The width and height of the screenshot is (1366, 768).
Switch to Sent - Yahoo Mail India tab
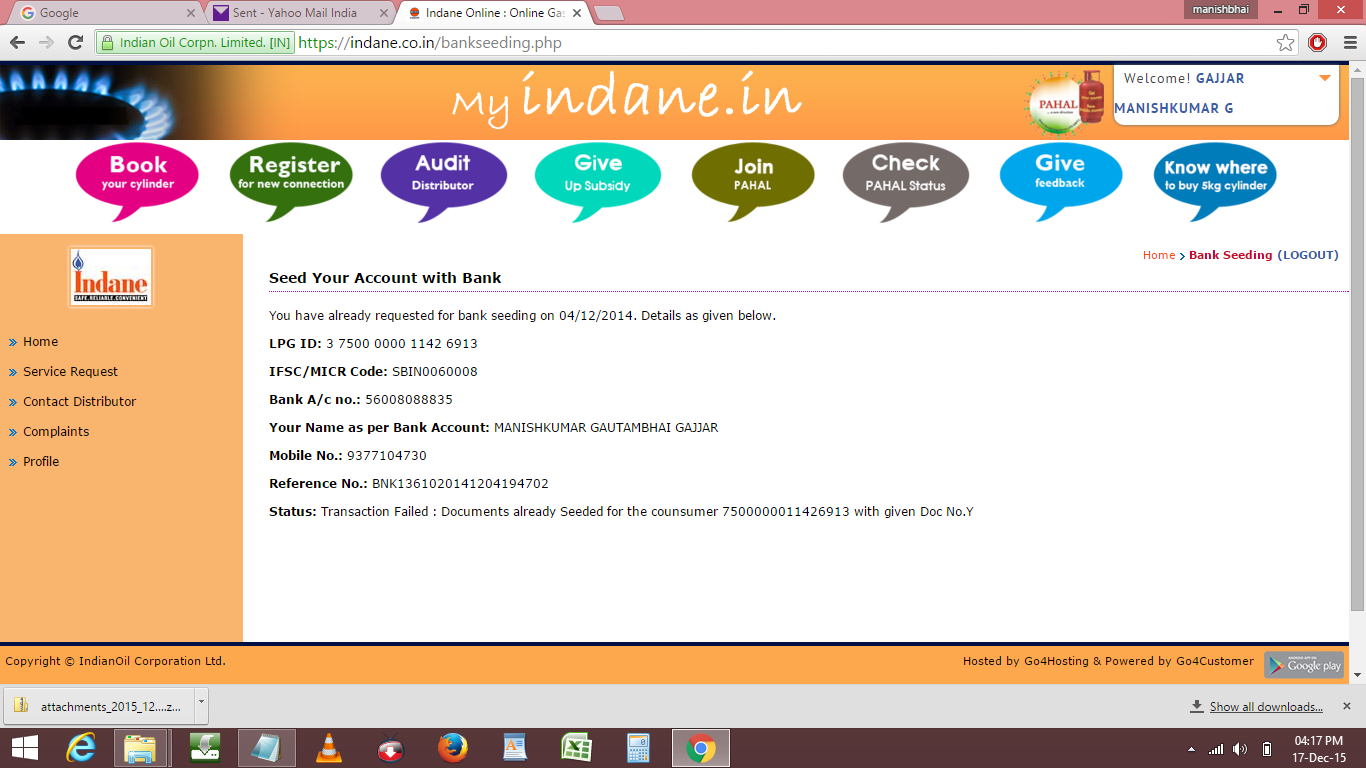click(x=294, y=13)
